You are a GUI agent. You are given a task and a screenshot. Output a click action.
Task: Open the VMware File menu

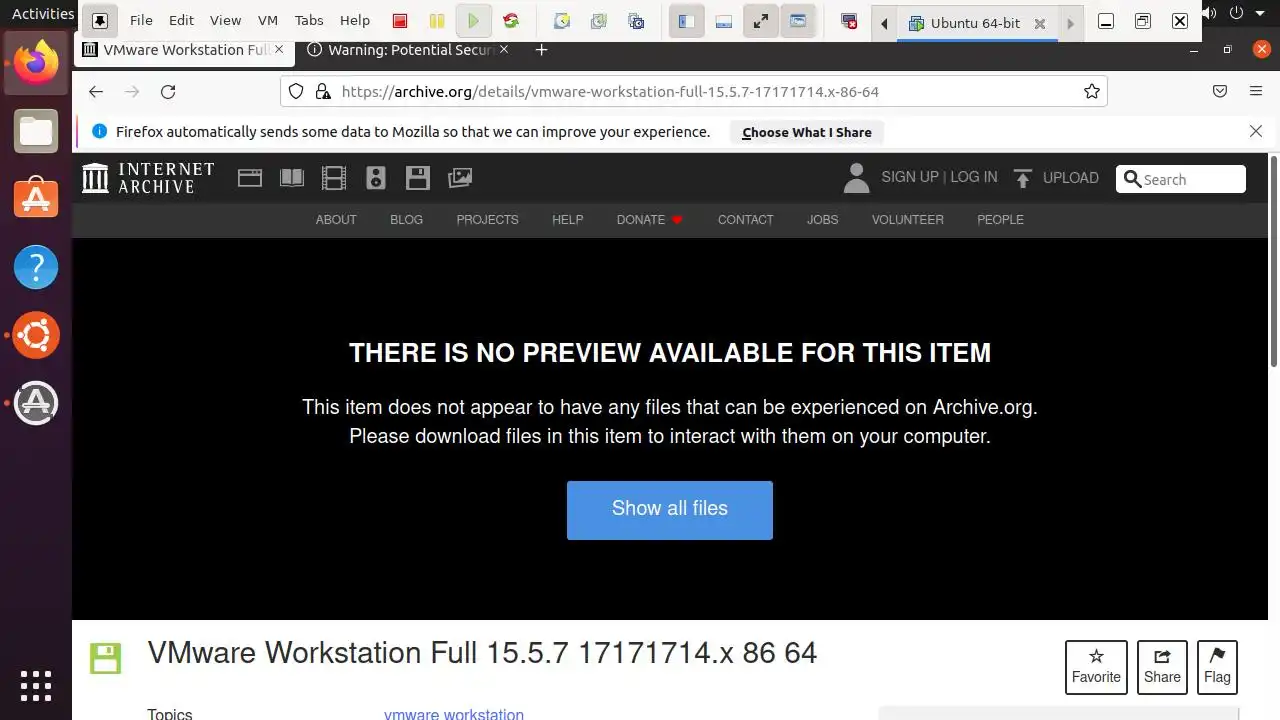(x=141, y=20)
